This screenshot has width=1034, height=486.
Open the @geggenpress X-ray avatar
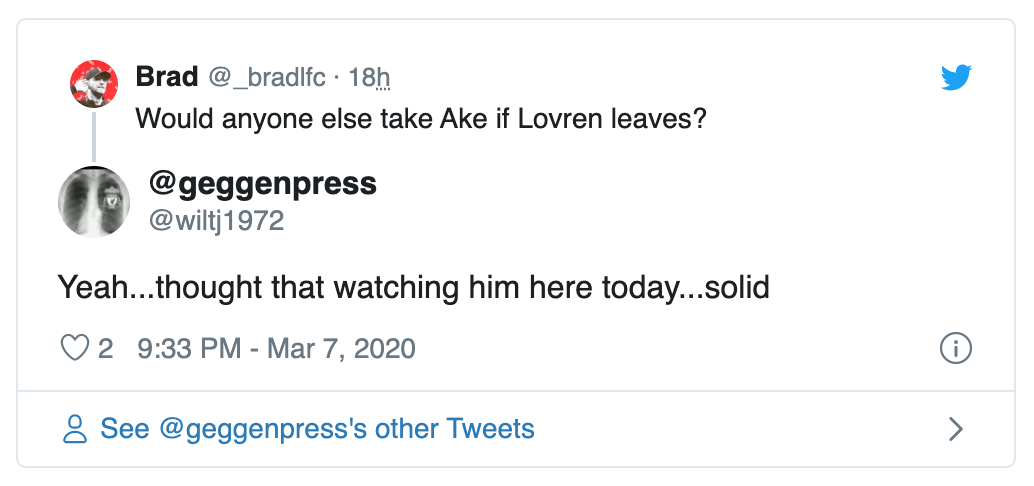94,201
